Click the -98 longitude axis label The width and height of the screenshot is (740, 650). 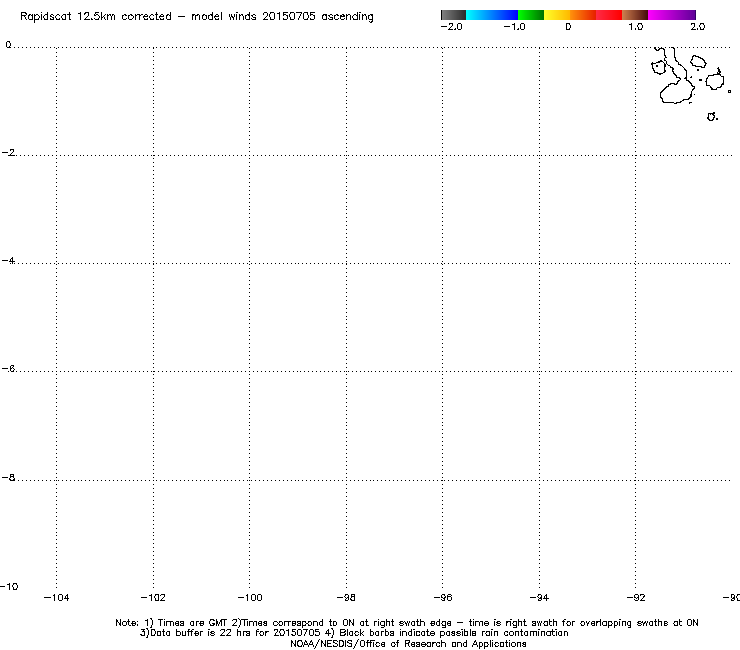346,598
